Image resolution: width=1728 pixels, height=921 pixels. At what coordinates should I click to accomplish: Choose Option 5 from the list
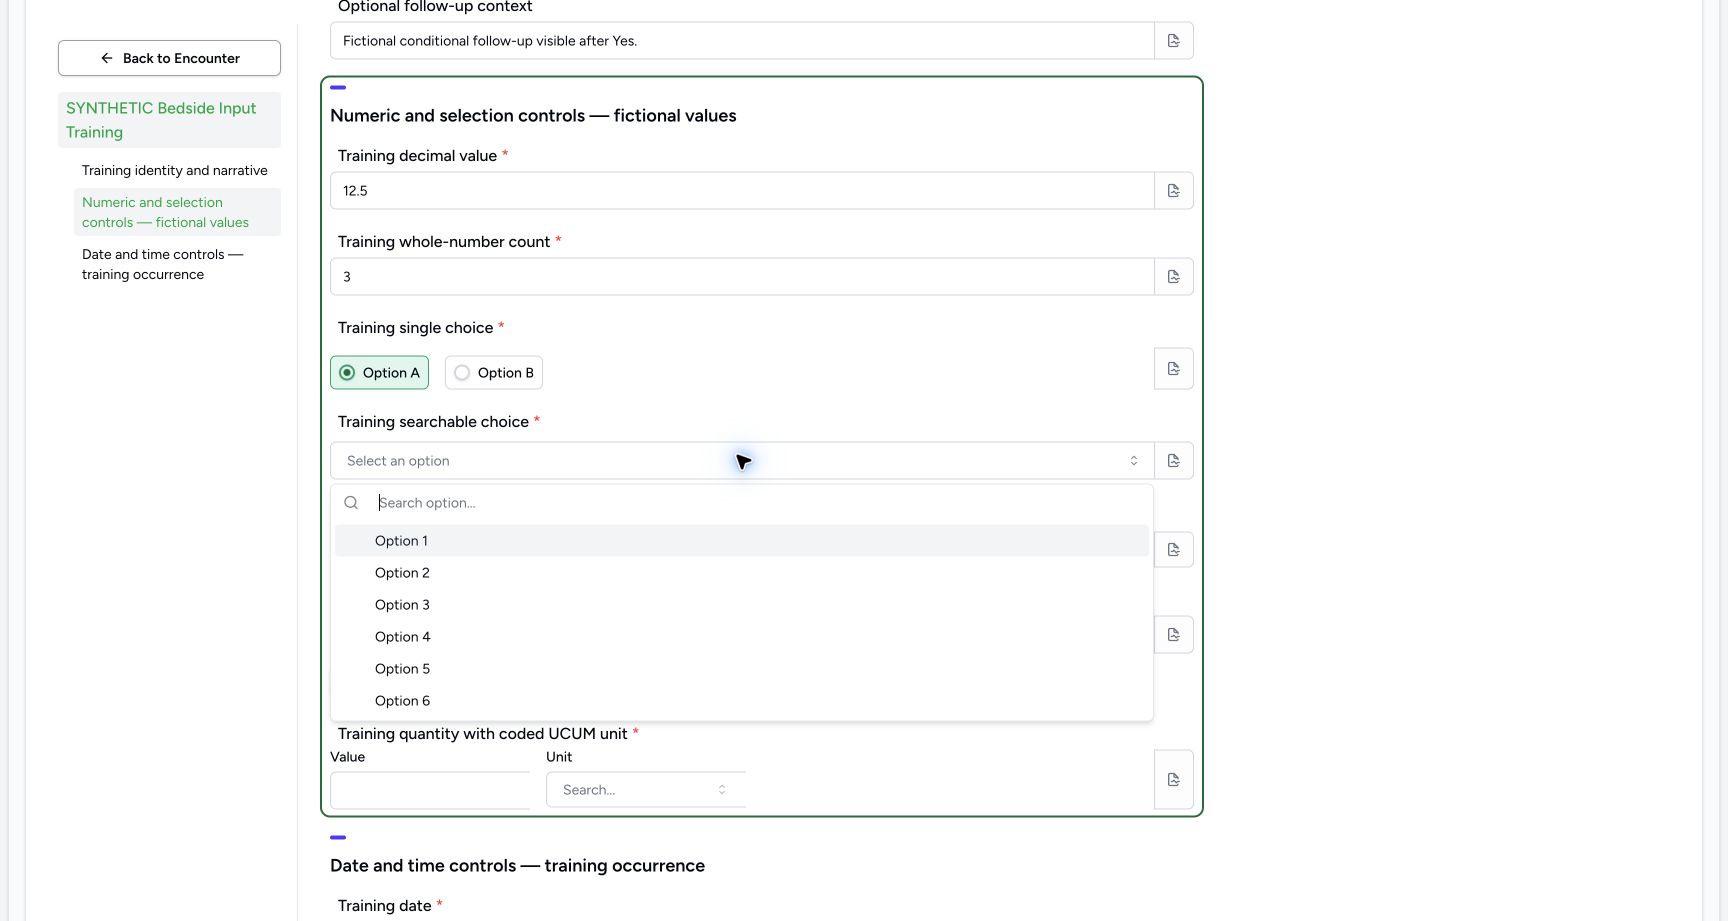(742, 669)
